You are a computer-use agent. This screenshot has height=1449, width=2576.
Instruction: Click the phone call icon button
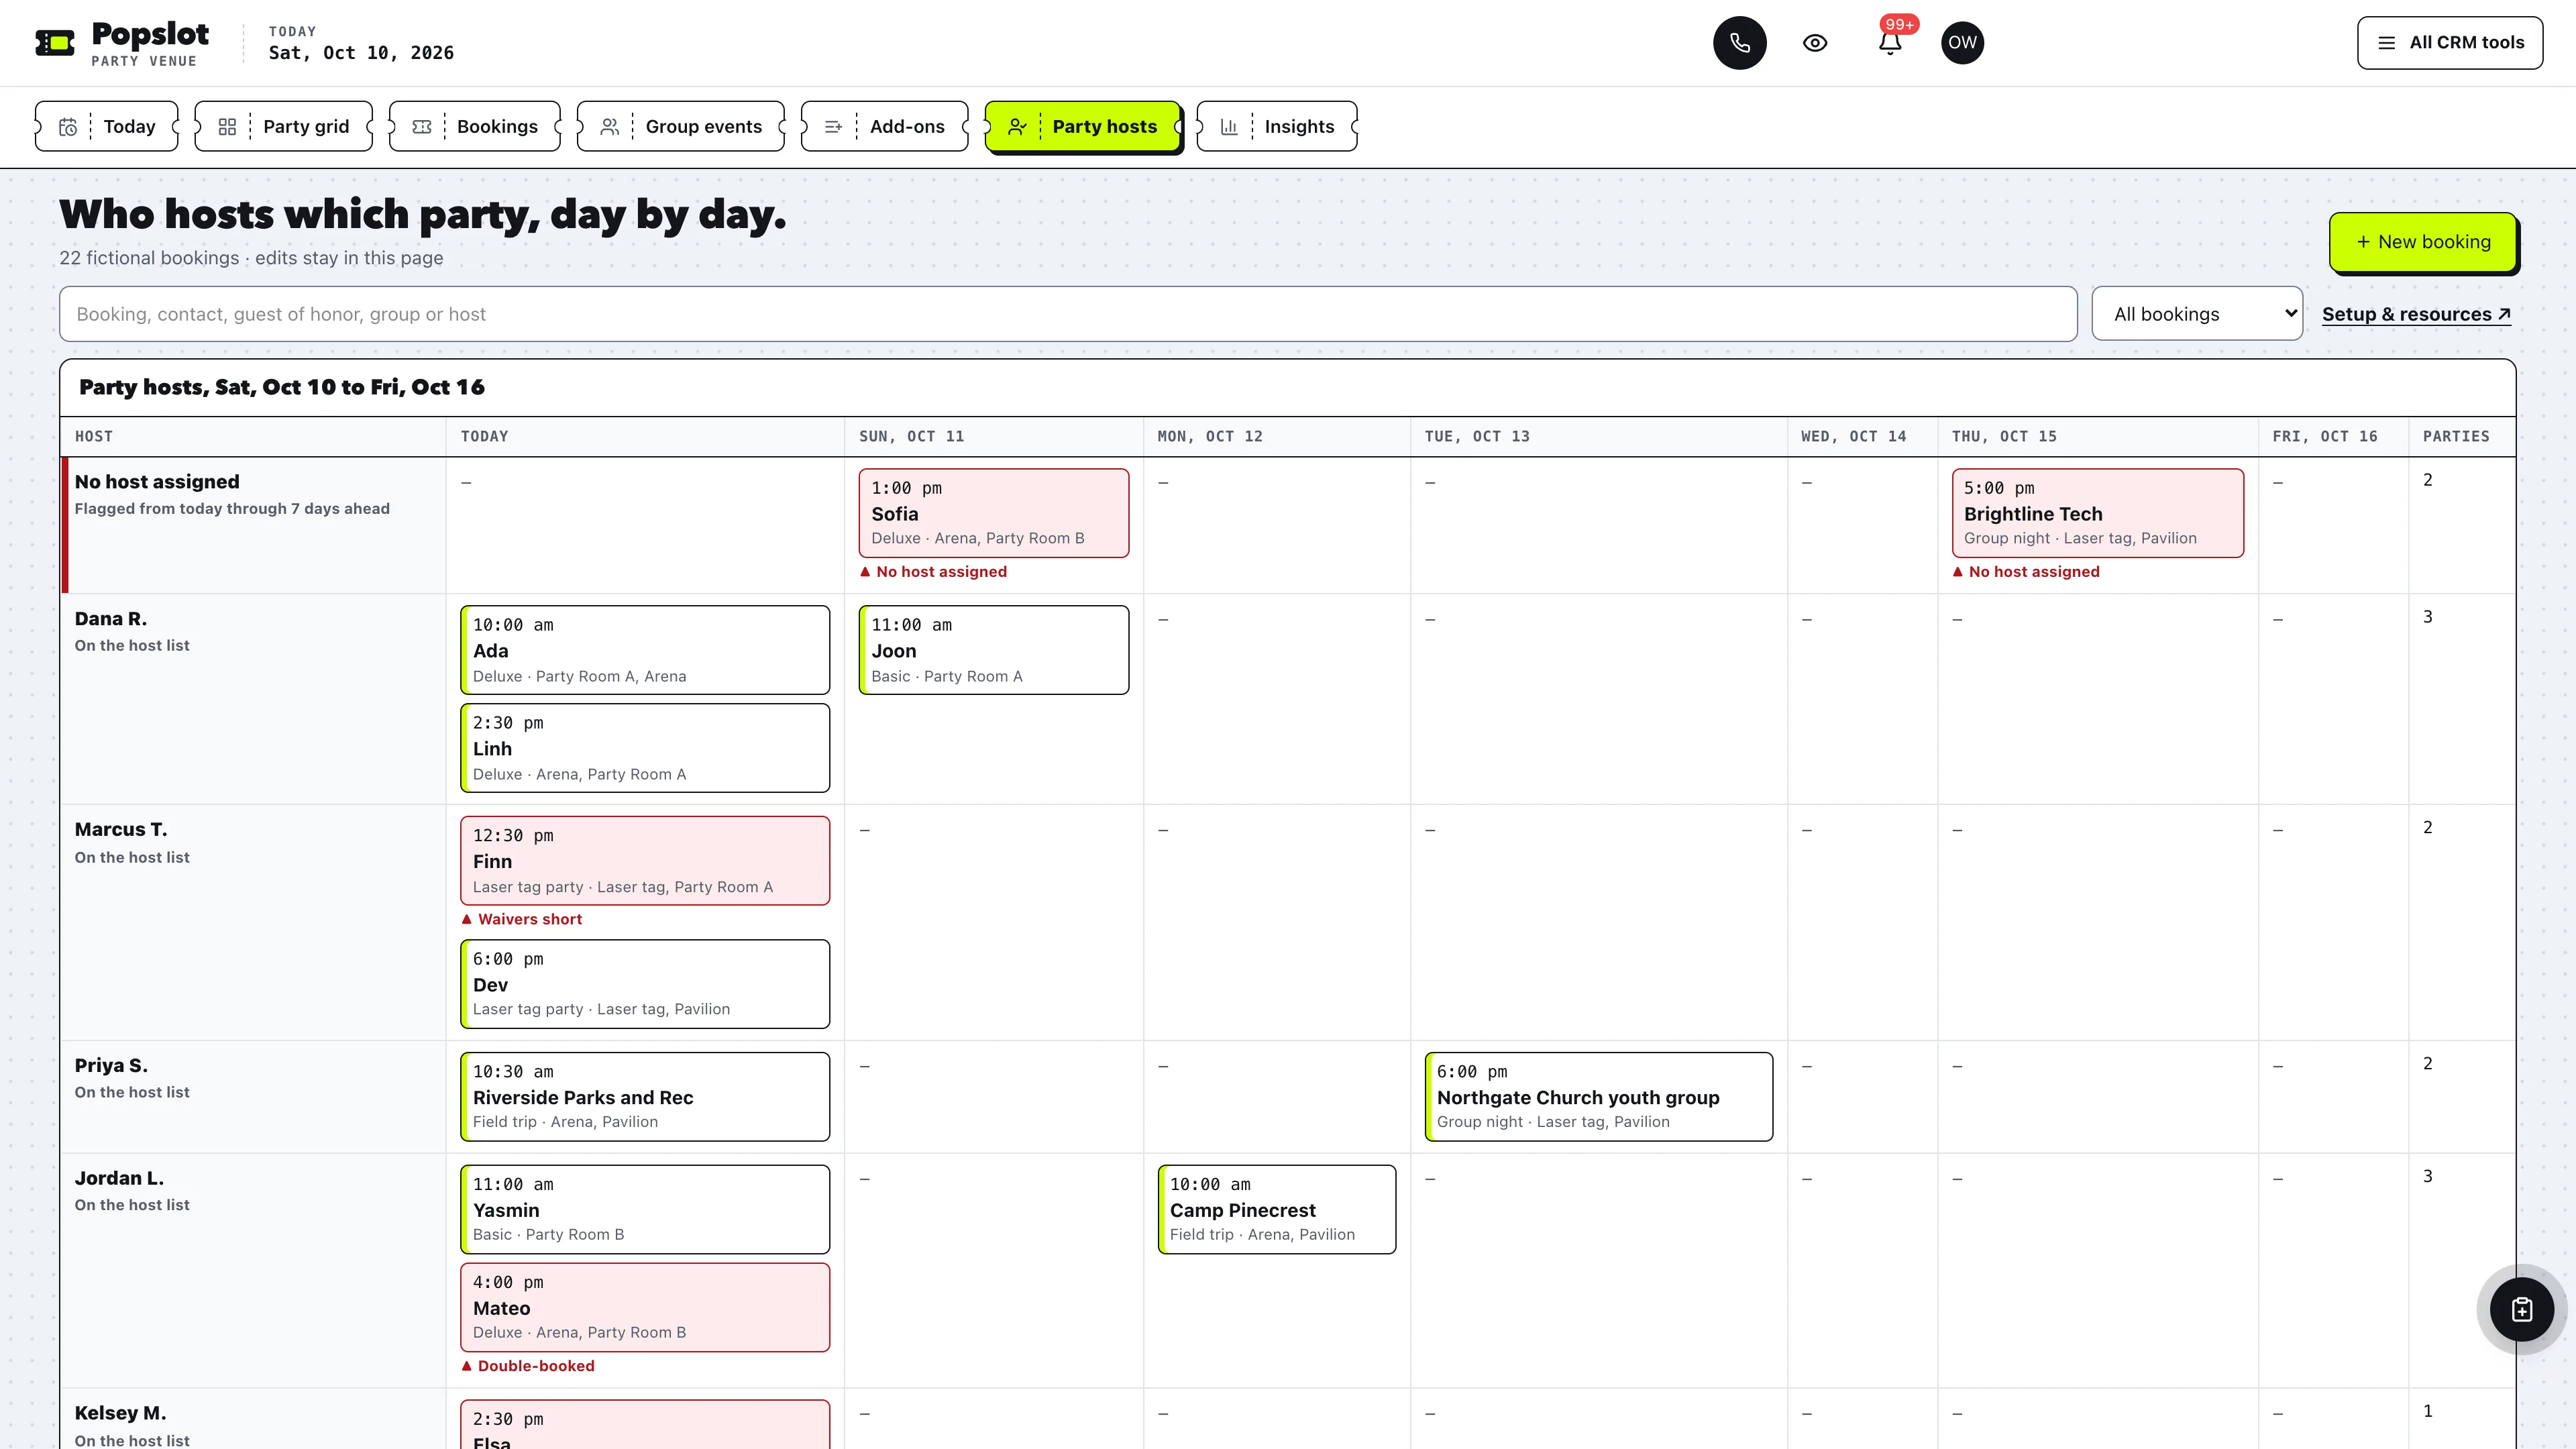pos(1739,43)
